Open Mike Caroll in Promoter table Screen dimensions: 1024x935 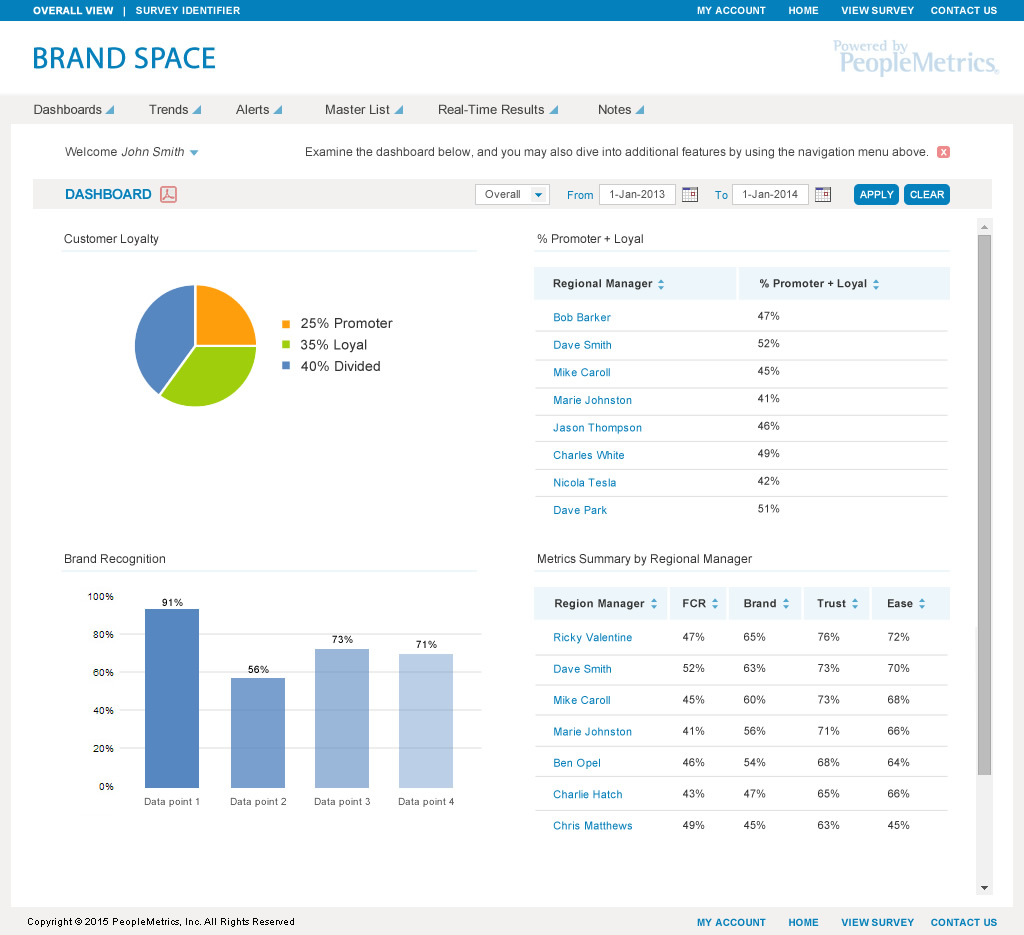pyautogui.click(x=581, y=372)
